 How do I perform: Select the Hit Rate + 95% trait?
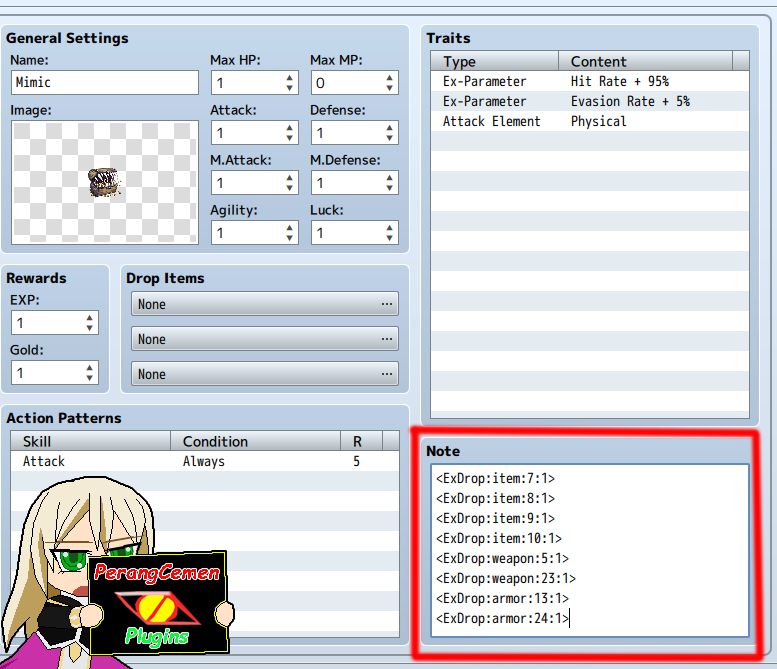pos(590,81)
